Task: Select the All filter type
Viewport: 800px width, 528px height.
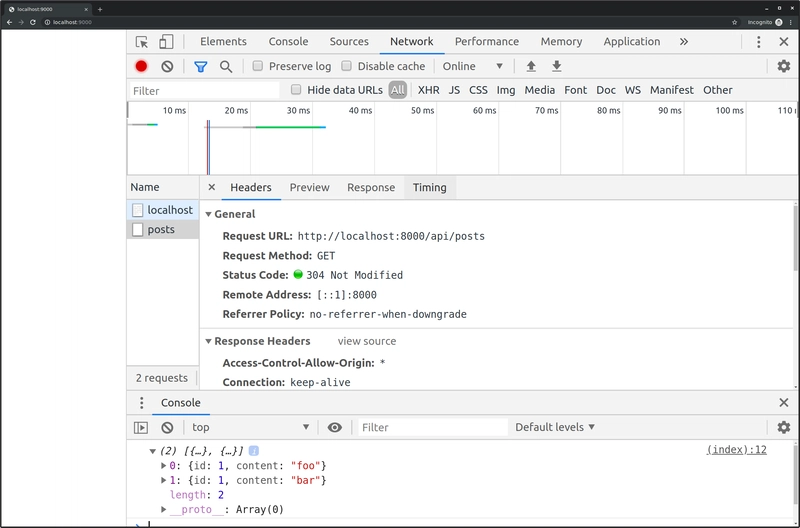Action: pos(397,90)
